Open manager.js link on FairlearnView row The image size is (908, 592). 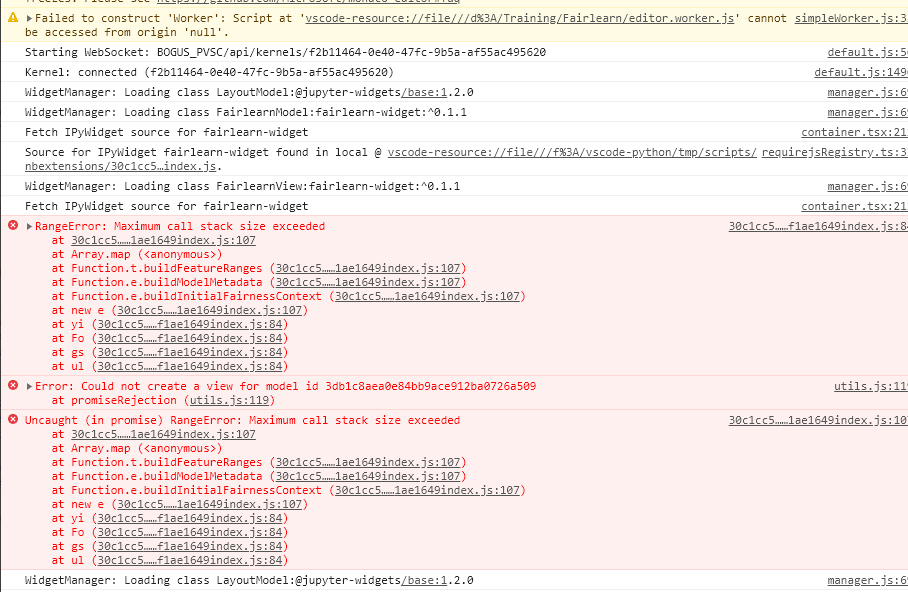coord(867,187)
